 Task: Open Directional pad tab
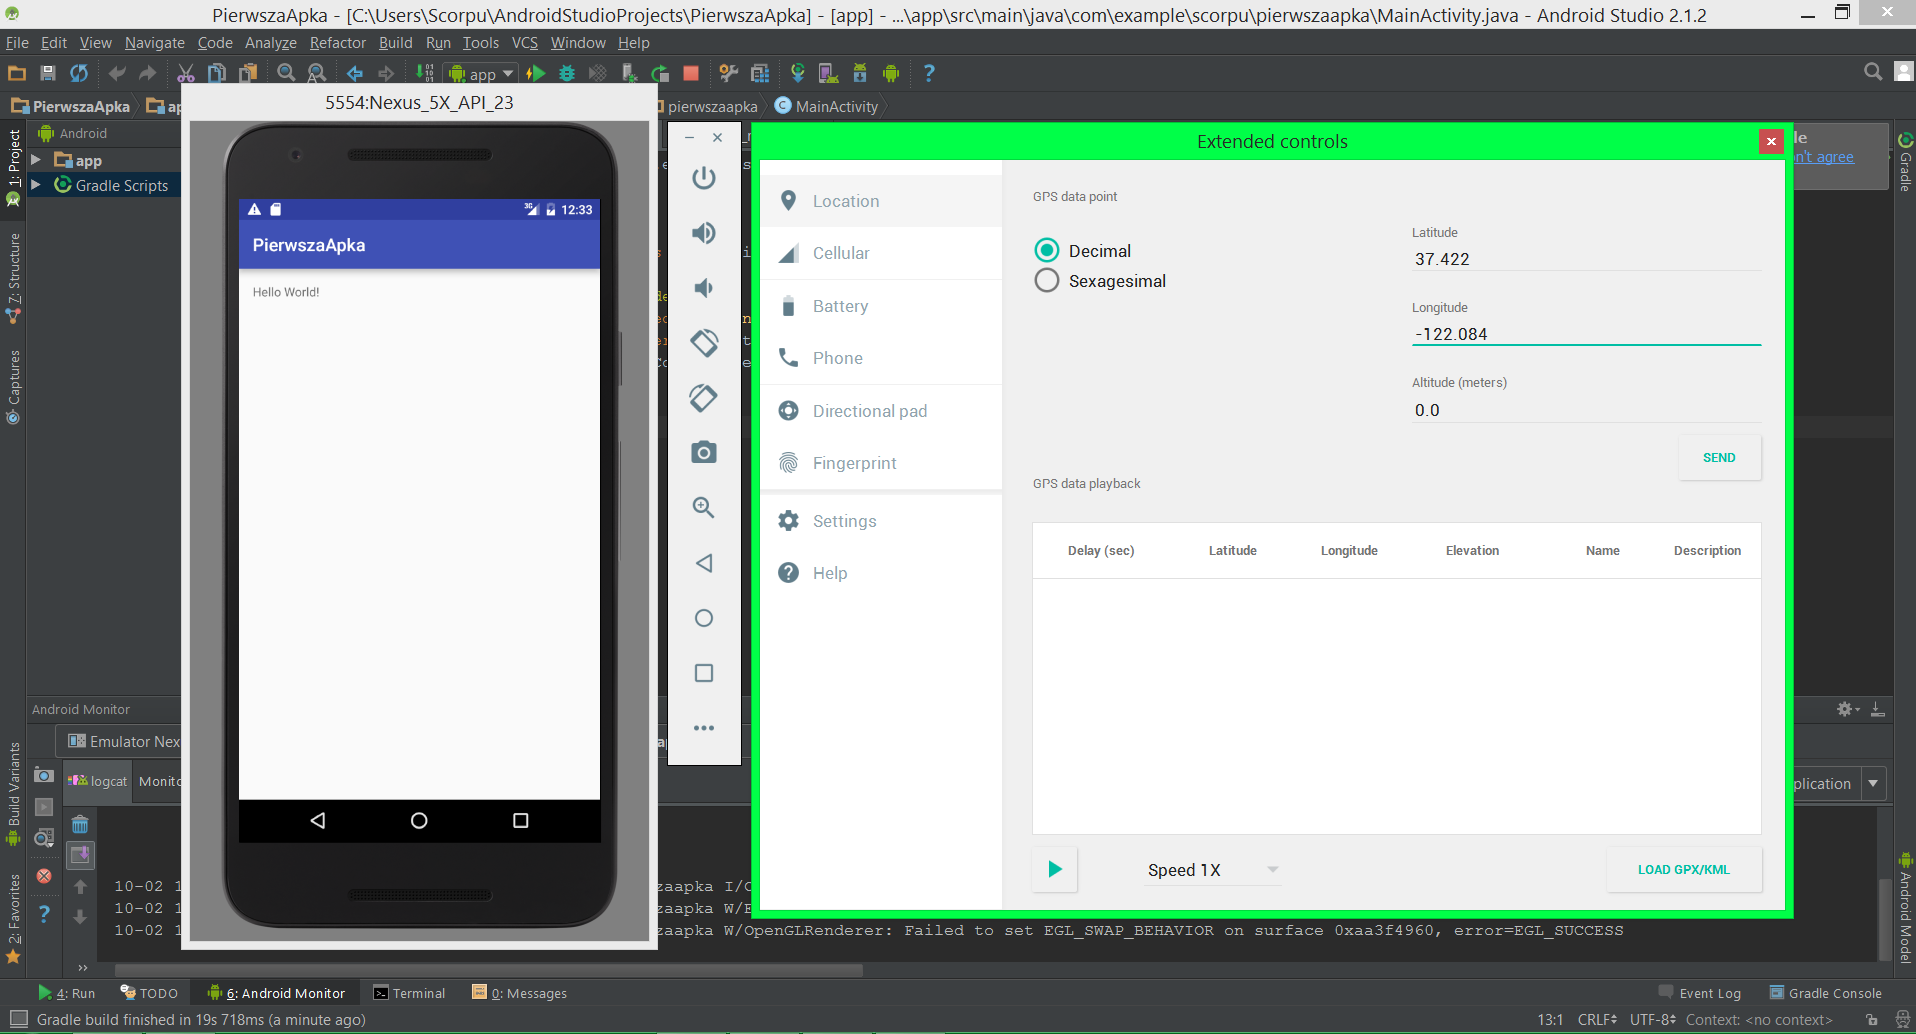click(x=881, y=411)
